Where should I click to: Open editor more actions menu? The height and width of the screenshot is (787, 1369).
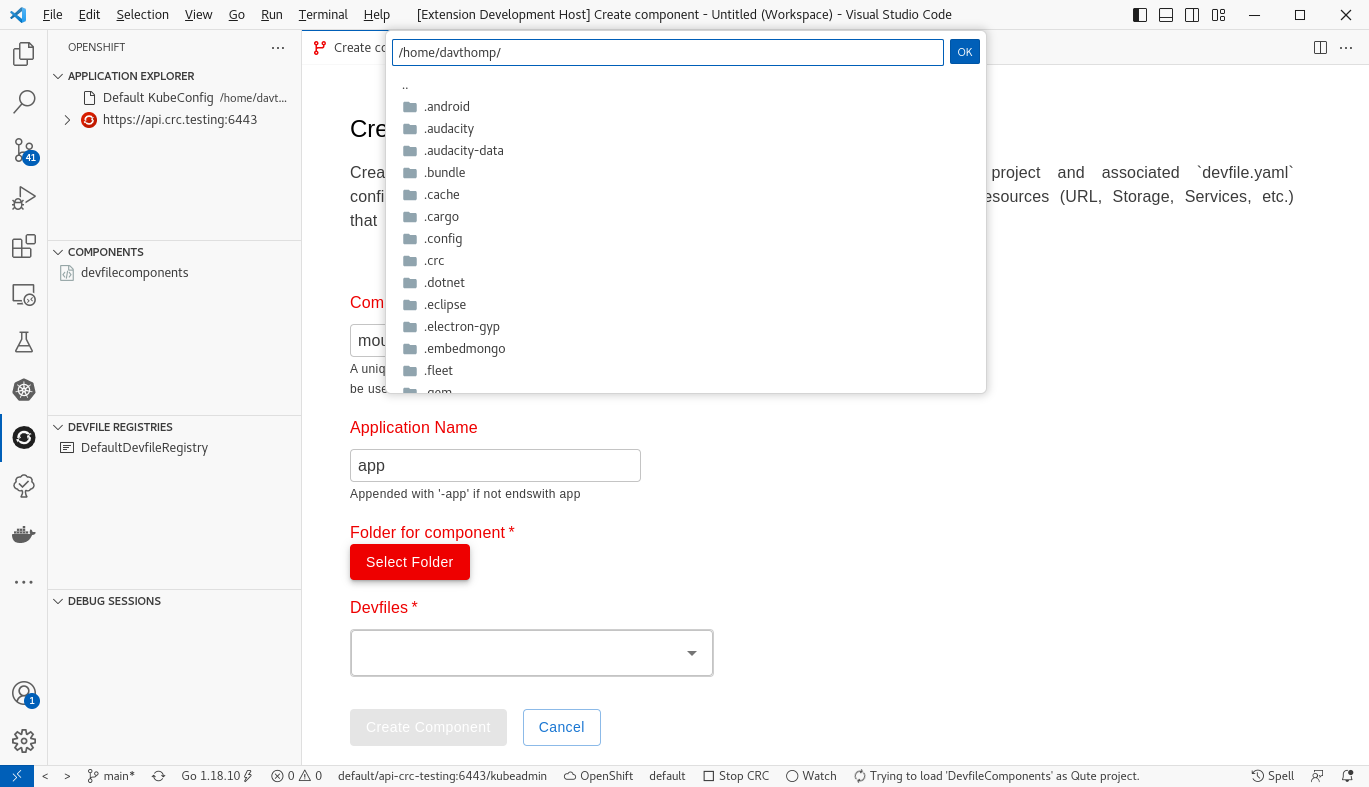click(1346, 48)
